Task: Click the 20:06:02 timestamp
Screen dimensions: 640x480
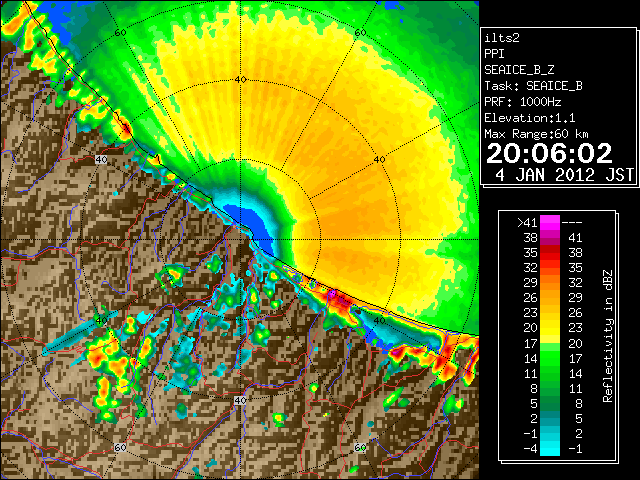Action: [549, 153]
